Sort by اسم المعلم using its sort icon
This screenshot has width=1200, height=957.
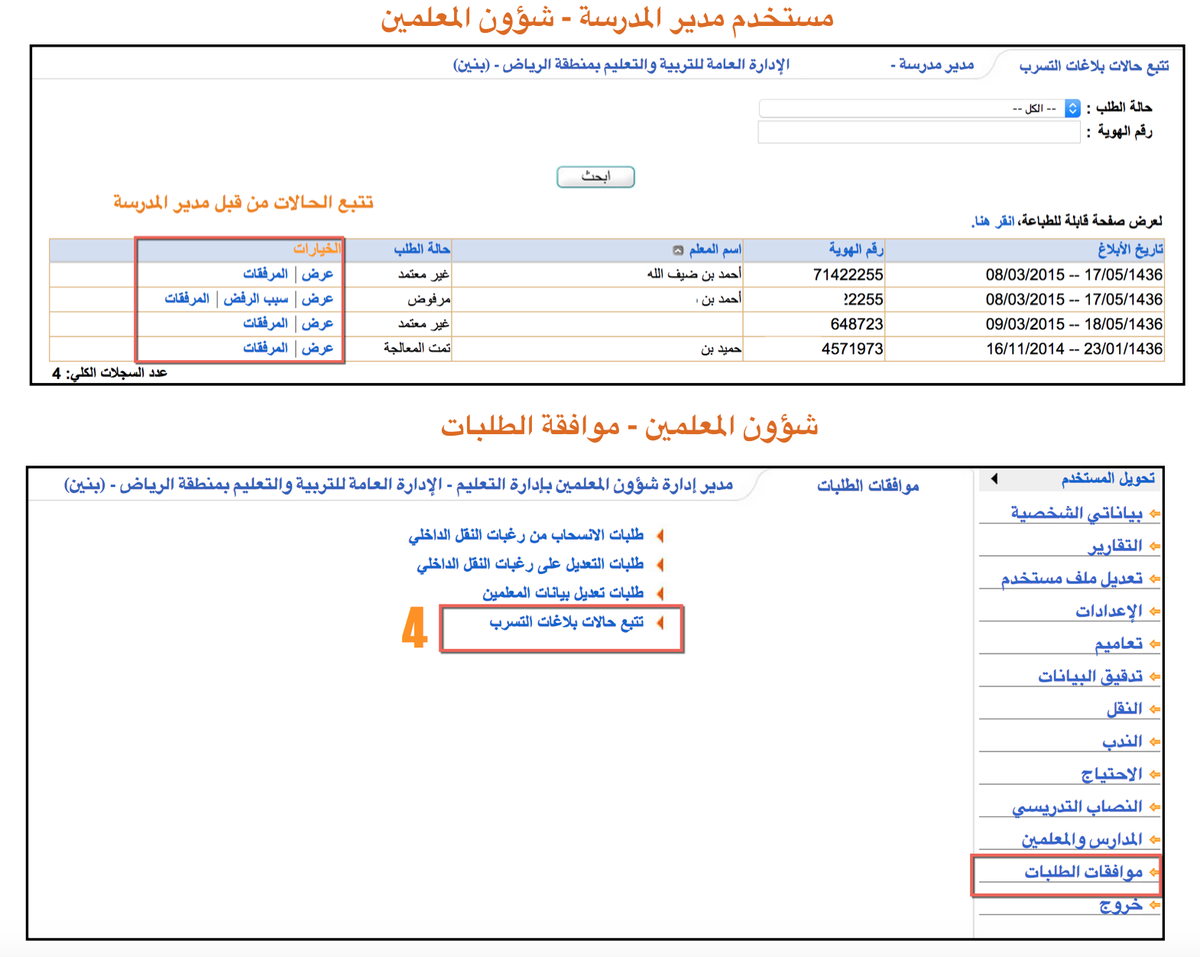click(678, 250)
